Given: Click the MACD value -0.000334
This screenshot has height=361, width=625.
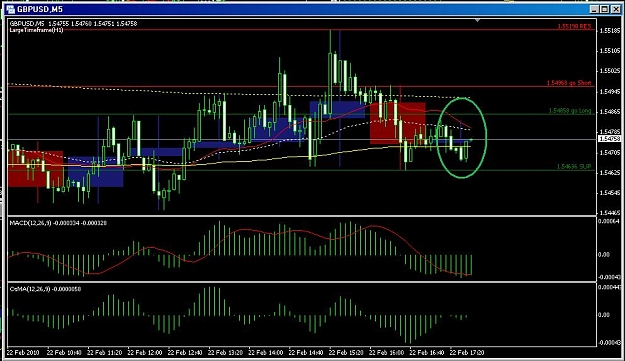Looking at the screenshot, I should (66, 223).
